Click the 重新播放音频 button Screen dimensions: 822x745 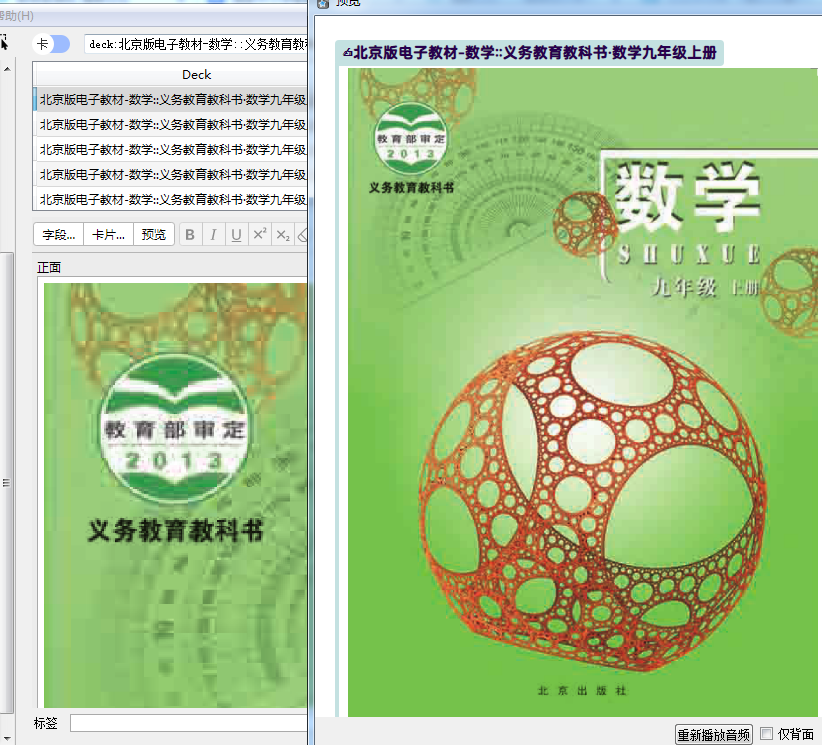713,735
